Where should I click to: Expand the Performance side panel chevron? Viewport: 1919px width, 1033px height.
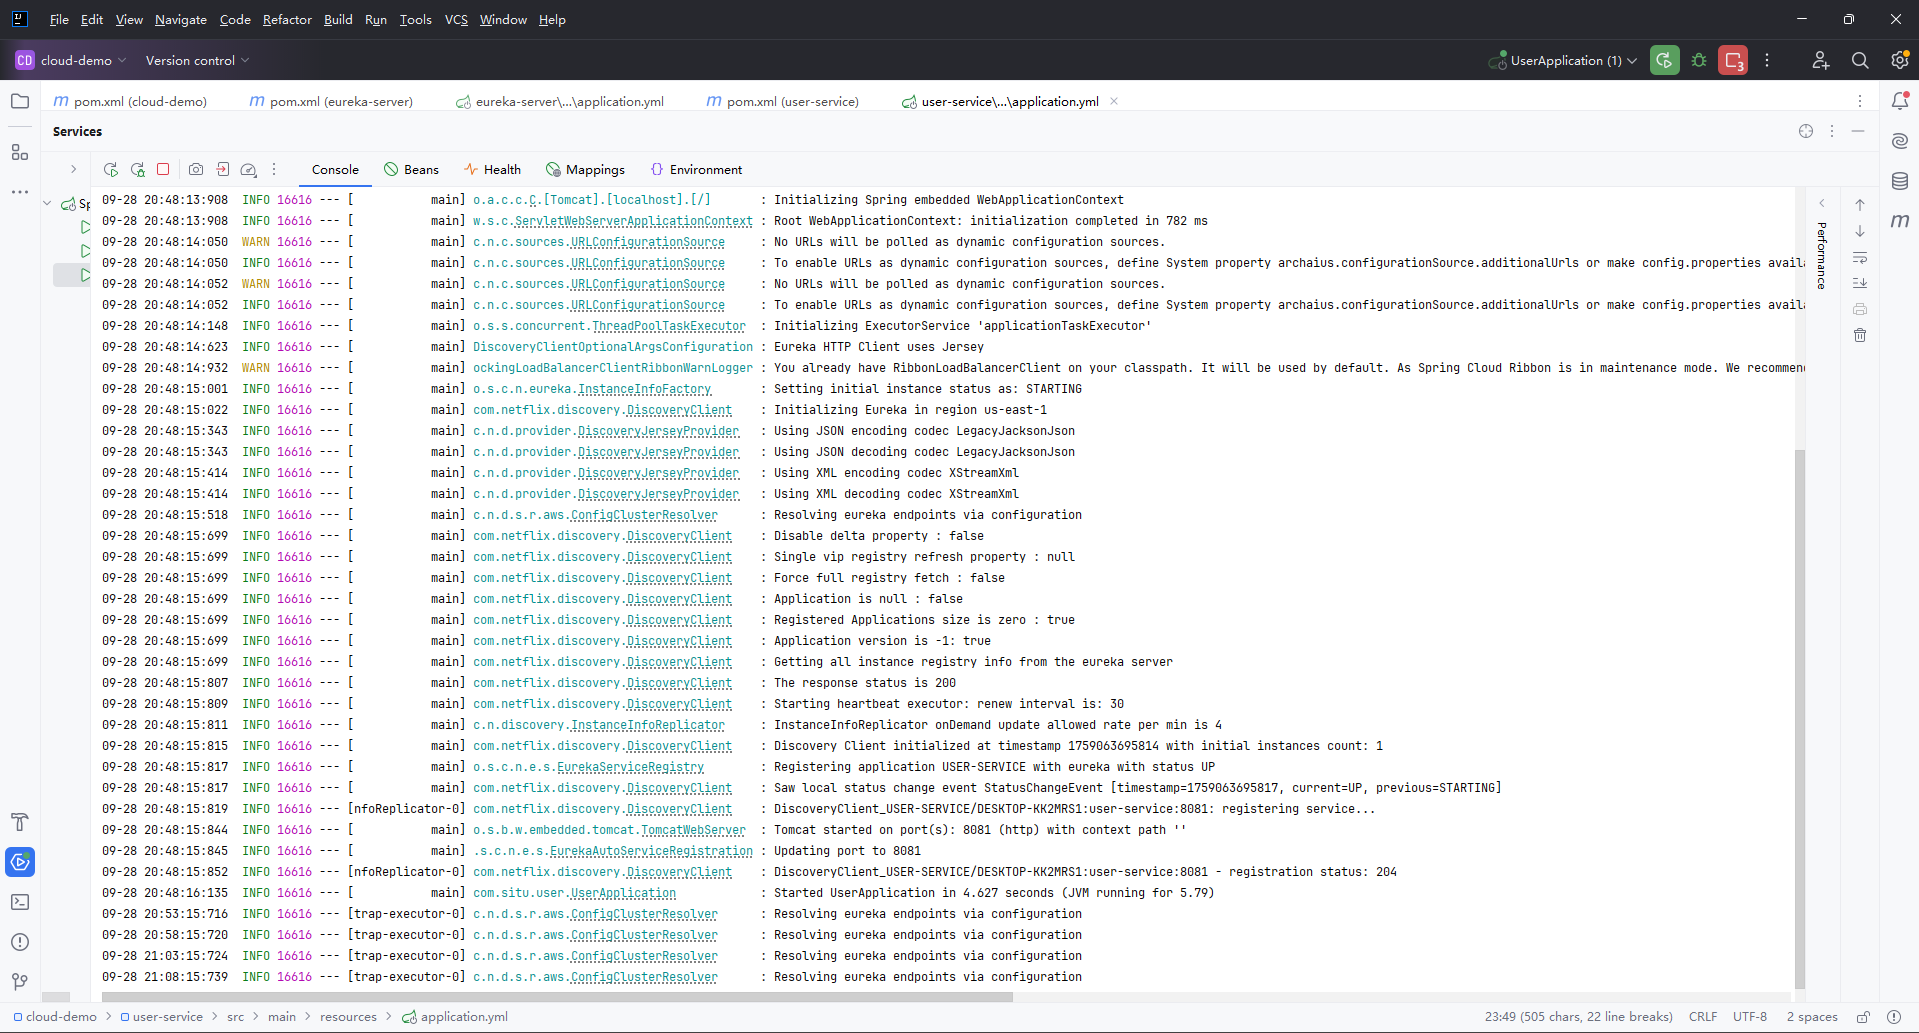pyautogui.click(x=1822, y=203)
